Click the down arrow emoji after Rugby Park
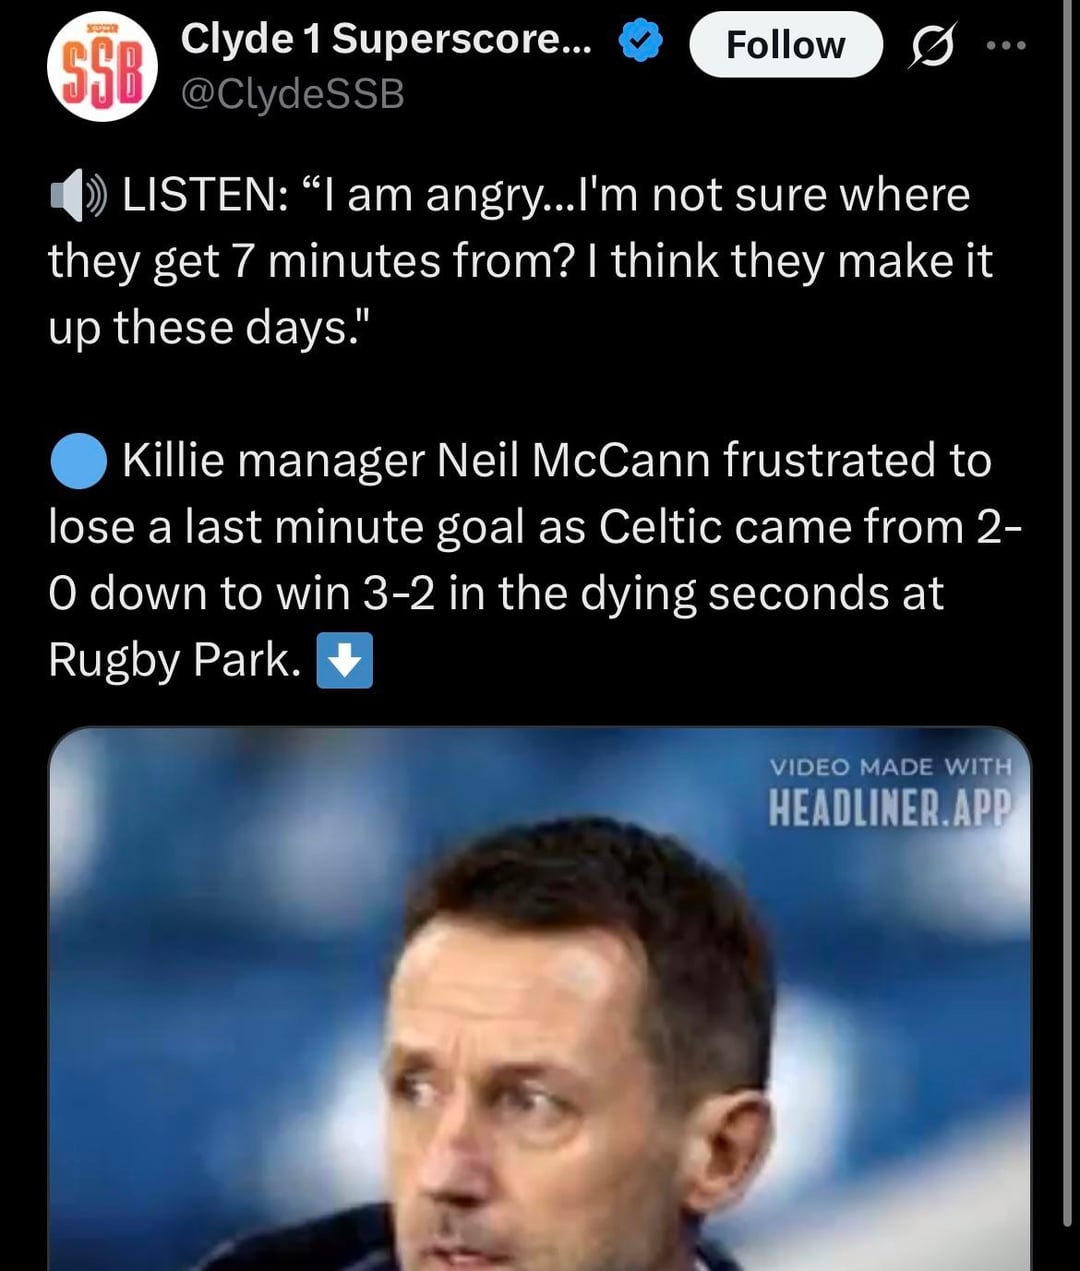The image size is (1080, 1271). (x=345, y=660)
